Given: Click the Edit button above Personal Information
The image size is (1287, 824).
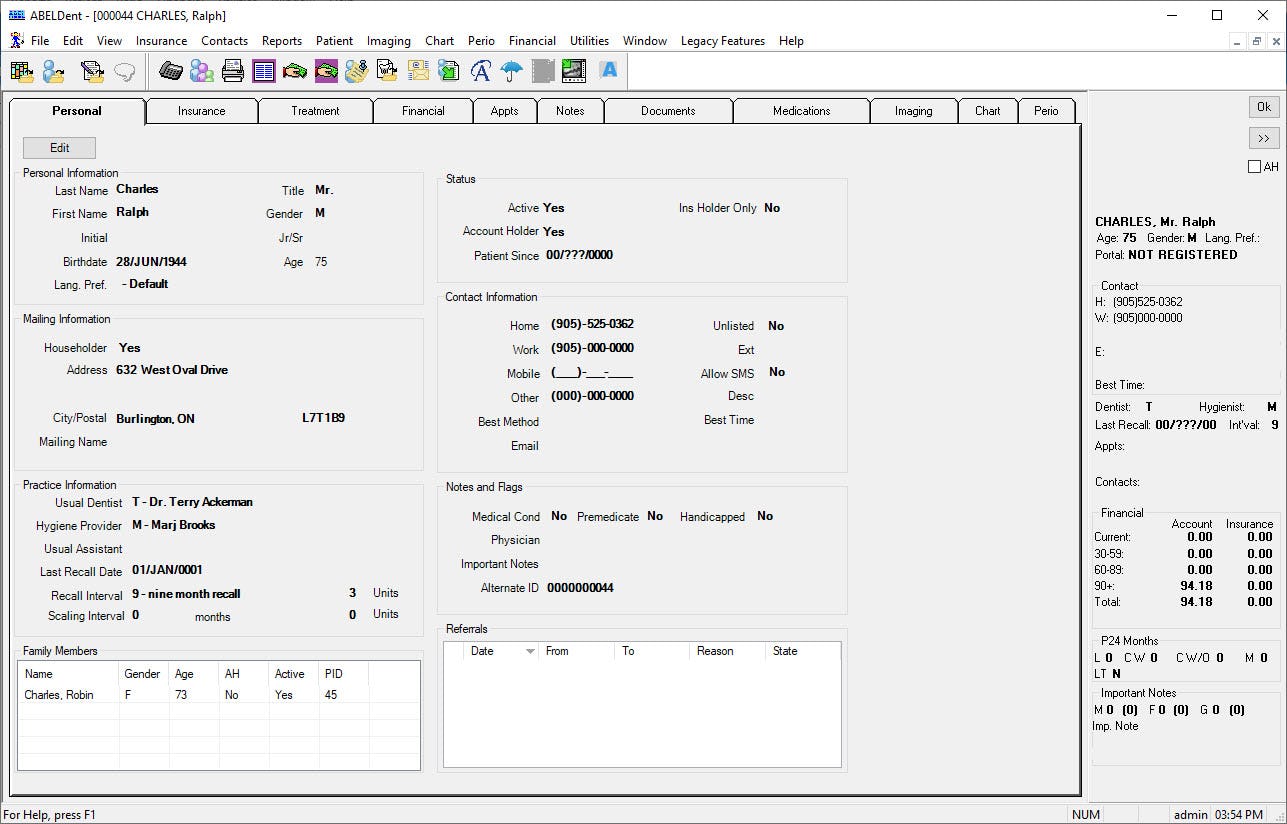Looking at the screenshot, I should click(58, 147).
